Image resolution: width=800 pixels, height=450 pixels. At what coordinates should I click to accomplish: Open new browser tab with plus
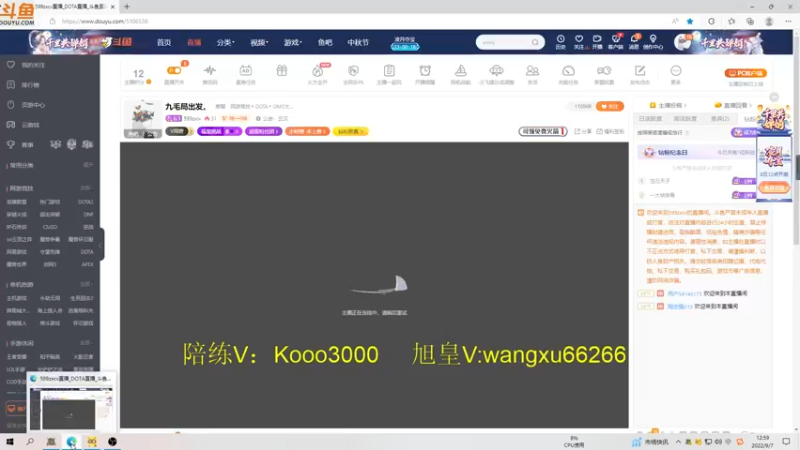[127, 7]
